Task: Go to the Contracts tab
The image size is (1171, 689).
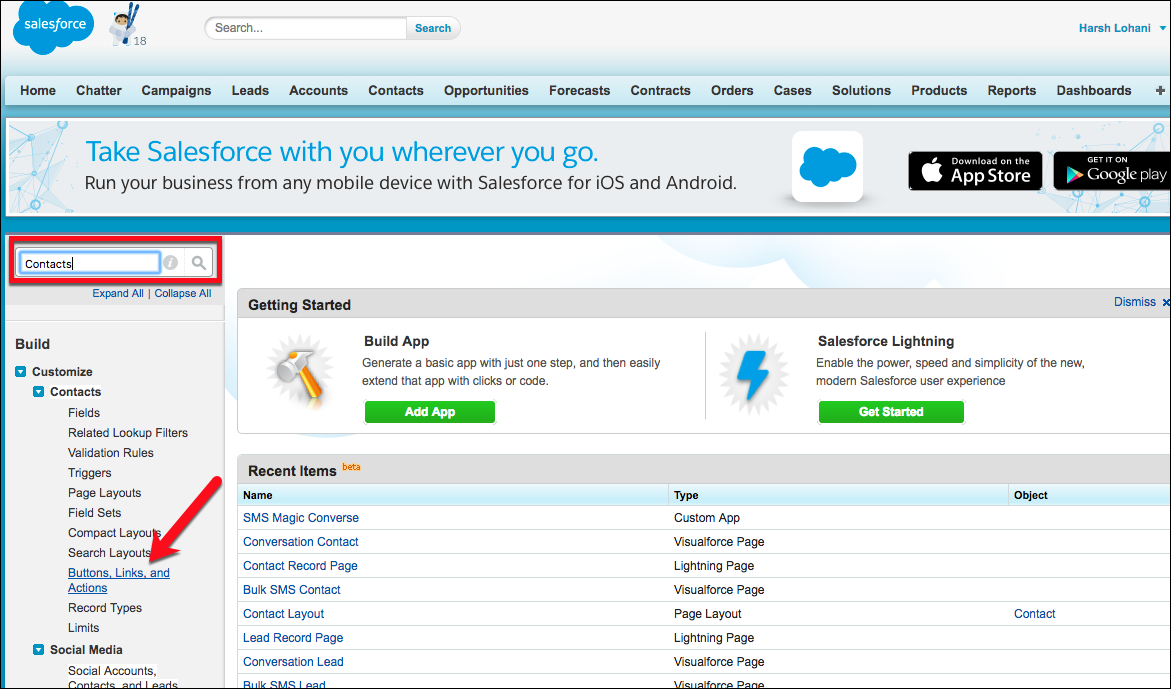Action: (x=661, y=90)
